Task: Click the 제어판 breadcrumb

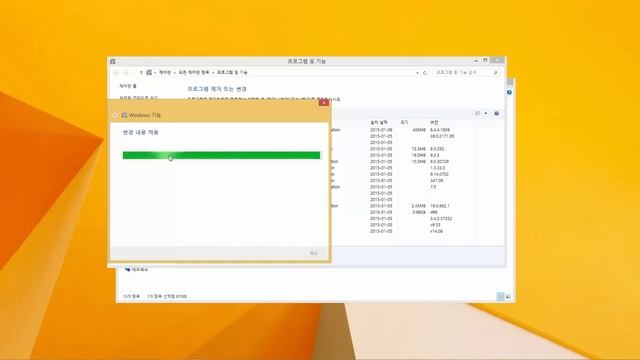Action: tap(165, 72)
